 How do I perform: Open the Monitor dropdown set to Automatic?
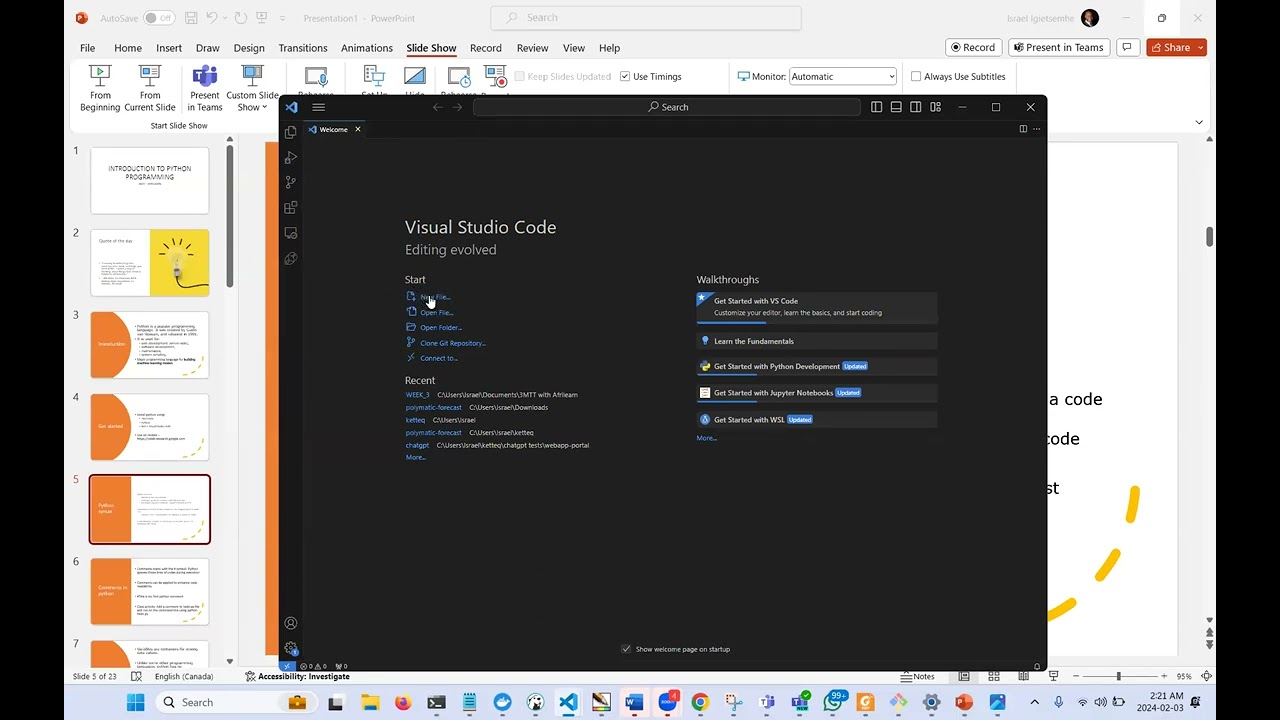[x=843, y=76]
